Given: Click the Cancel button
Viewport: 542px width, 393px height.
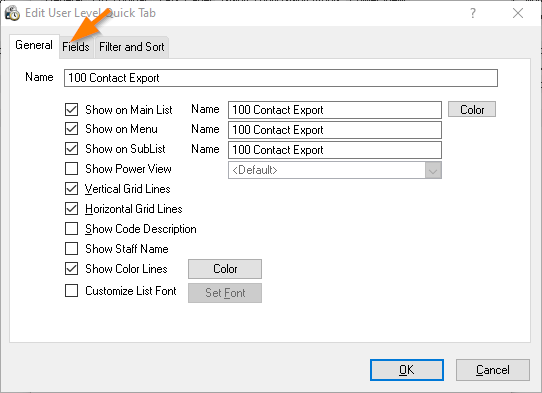Looking at the screenshot, I should tap(493, 370).
